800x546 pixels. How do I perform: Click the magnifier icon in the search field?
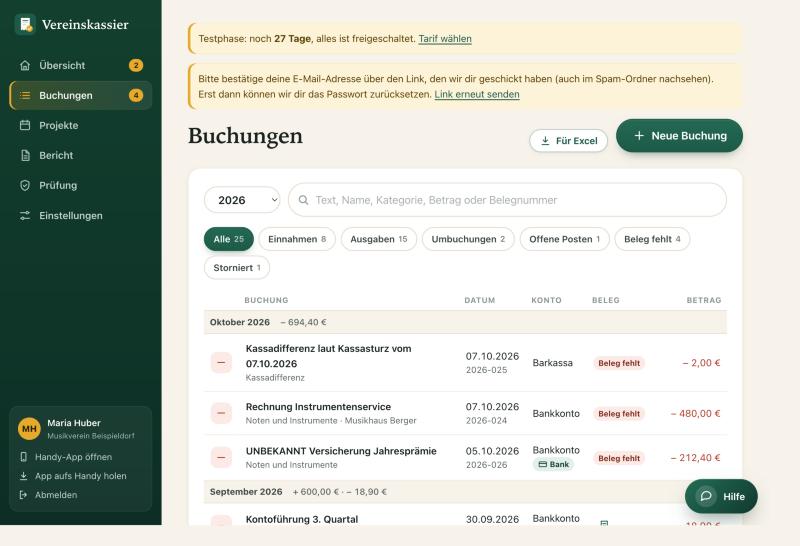pos(304,200)
